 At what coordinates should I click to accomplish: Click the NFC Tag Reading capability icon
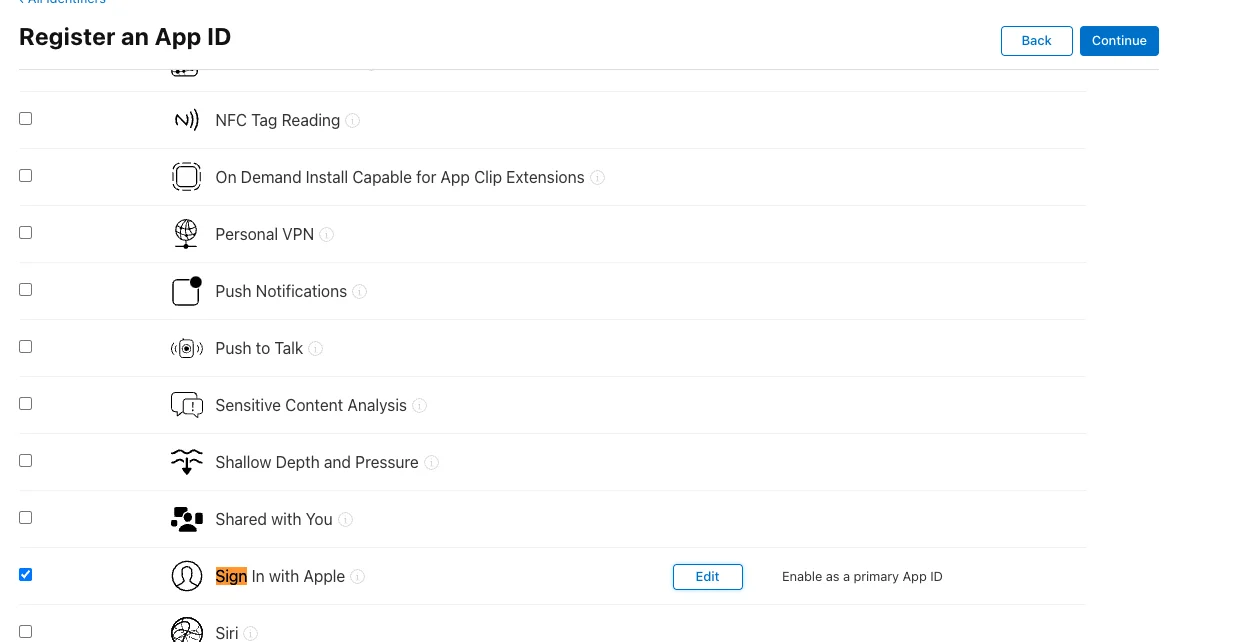[186, 119]
